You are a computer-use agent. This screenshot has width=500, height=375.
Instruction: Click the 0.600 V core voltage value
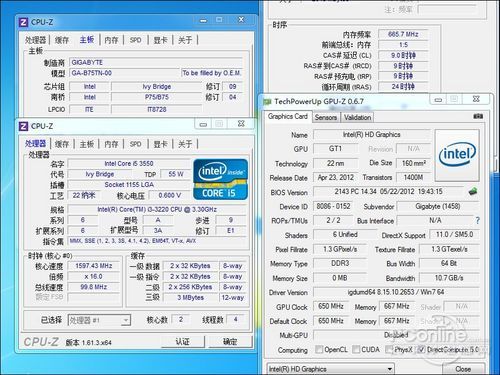click(169, 195)
